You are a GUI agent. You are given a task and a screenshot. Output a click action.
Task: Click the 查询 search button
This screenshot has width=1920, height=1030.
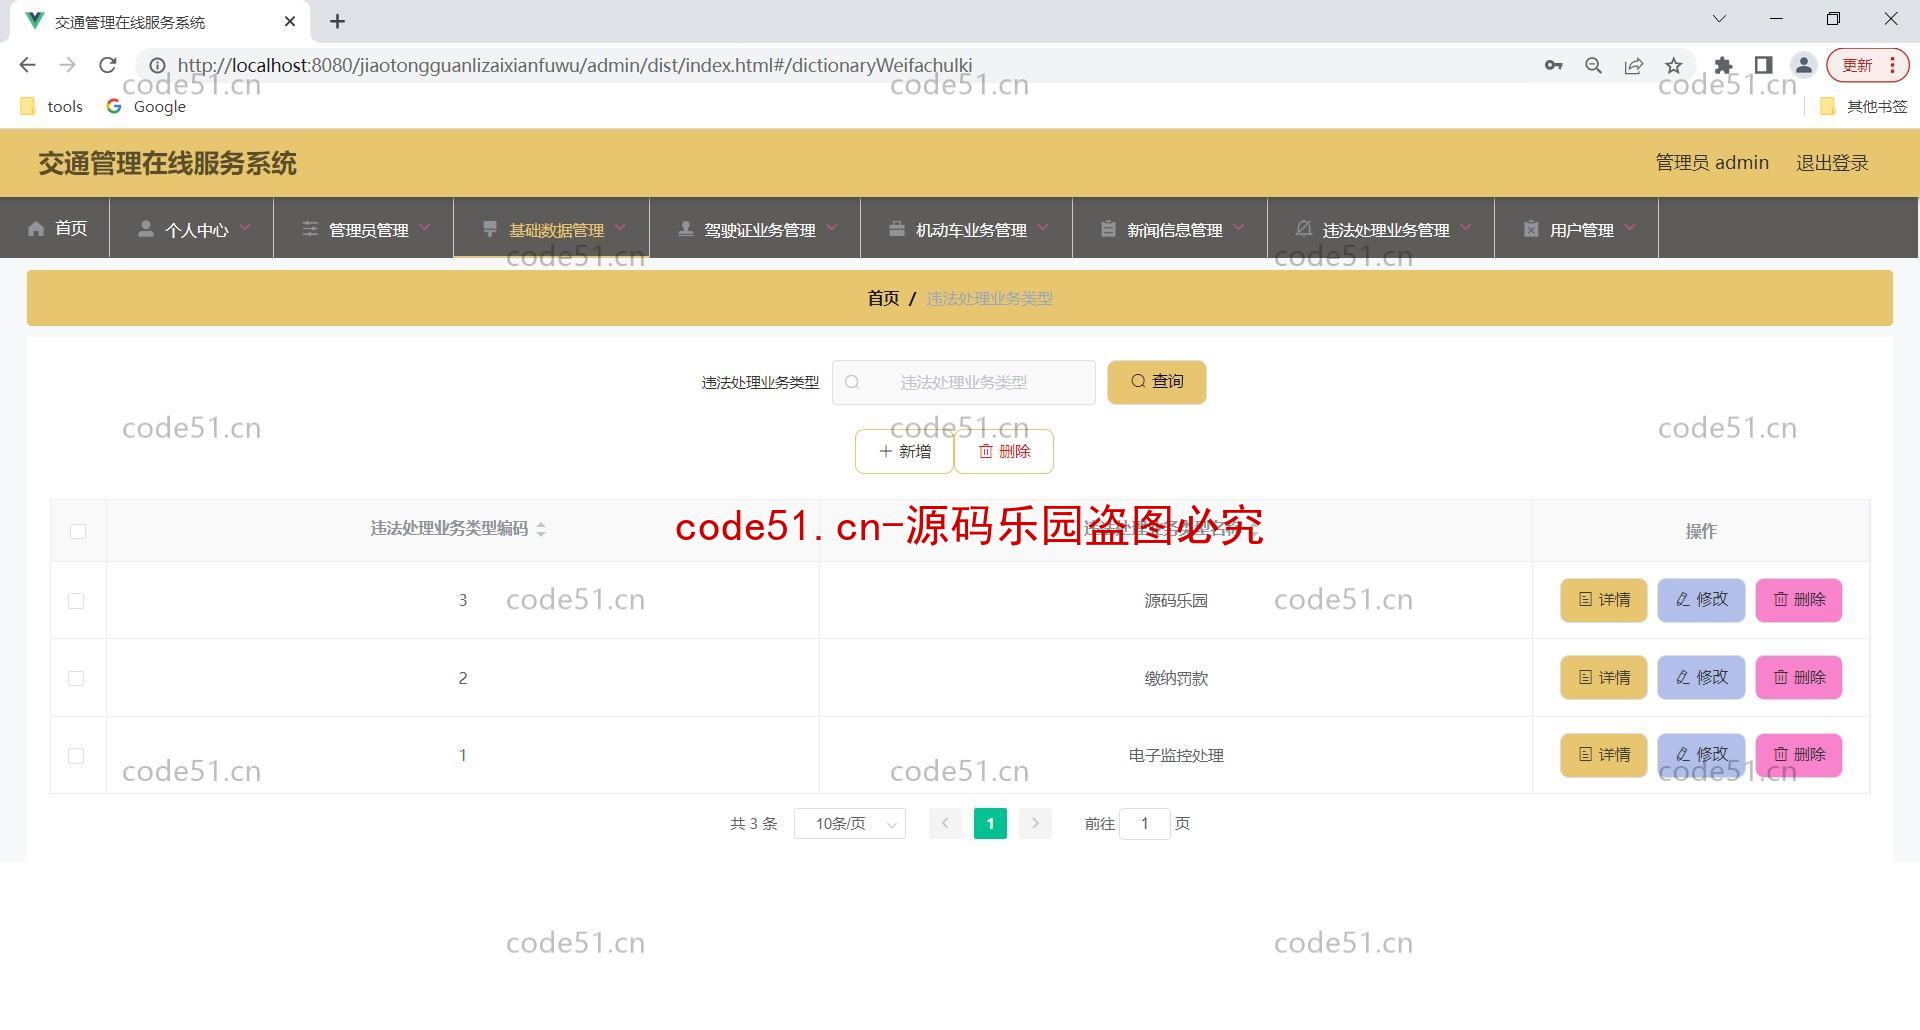point(1157,382)
